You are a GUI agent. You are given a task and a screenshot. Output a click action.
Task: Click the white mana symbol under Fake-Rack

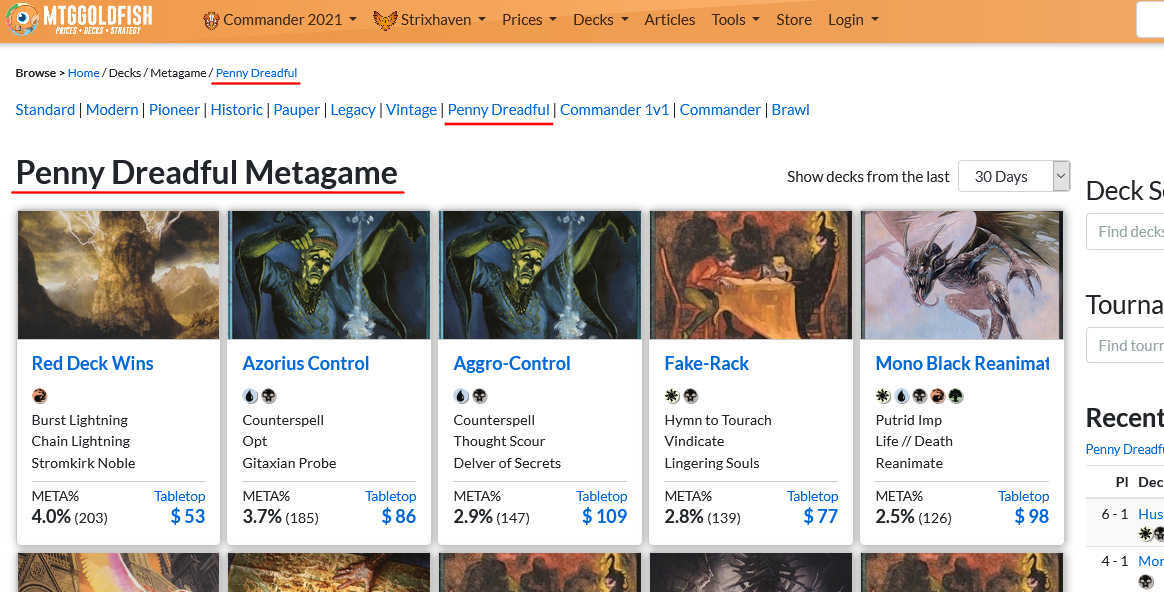(672, 396)
